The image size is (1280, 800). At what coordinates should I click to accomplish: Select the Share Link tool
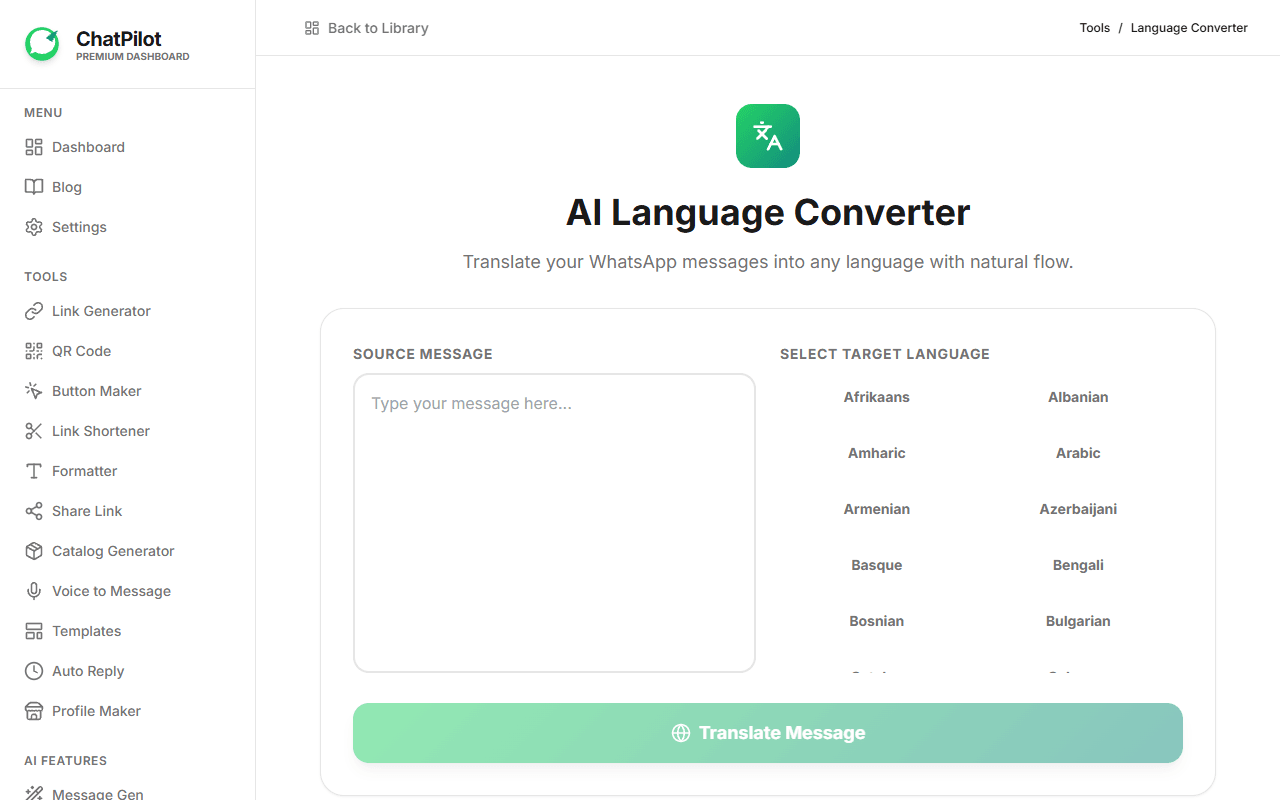pos(87,511)
